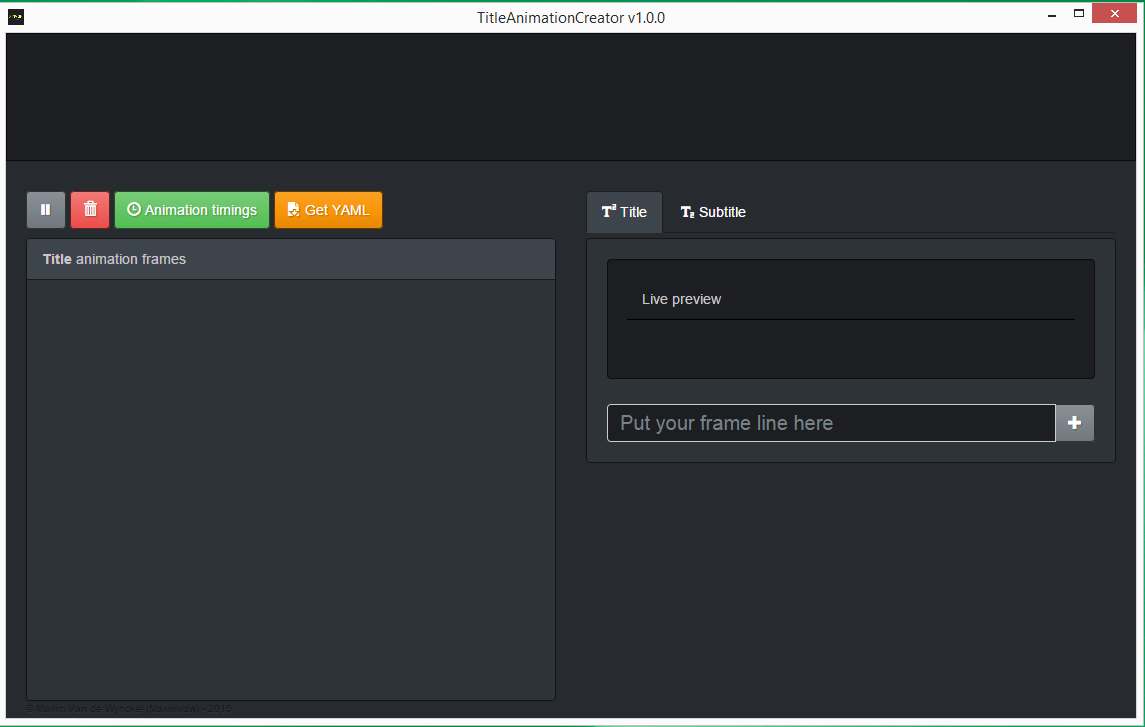Click the Get YAML button

(329, 210)
